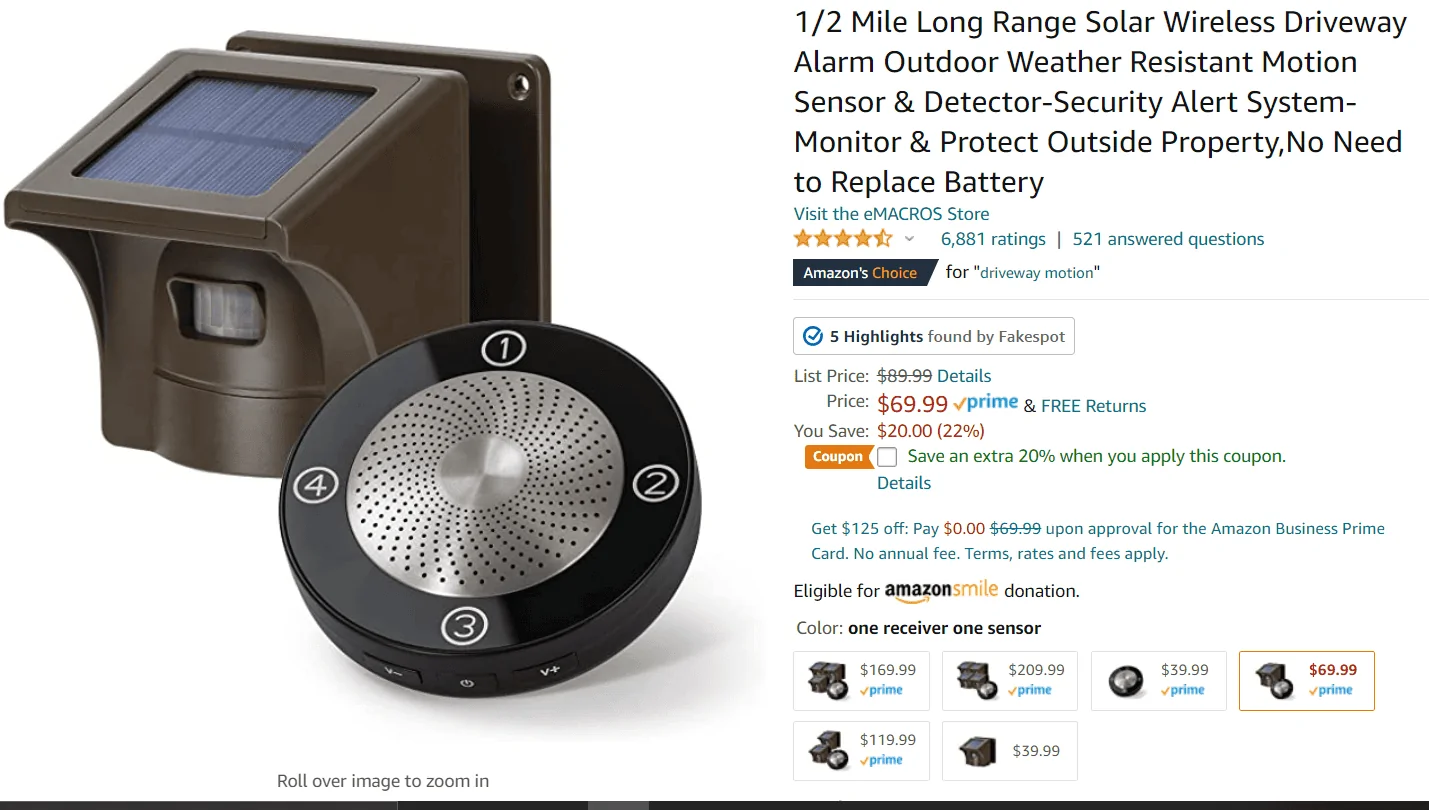This screenshot has height=810, width=1429.
Task: Open the List Price Details link
Action: click(x=964, y=376)
